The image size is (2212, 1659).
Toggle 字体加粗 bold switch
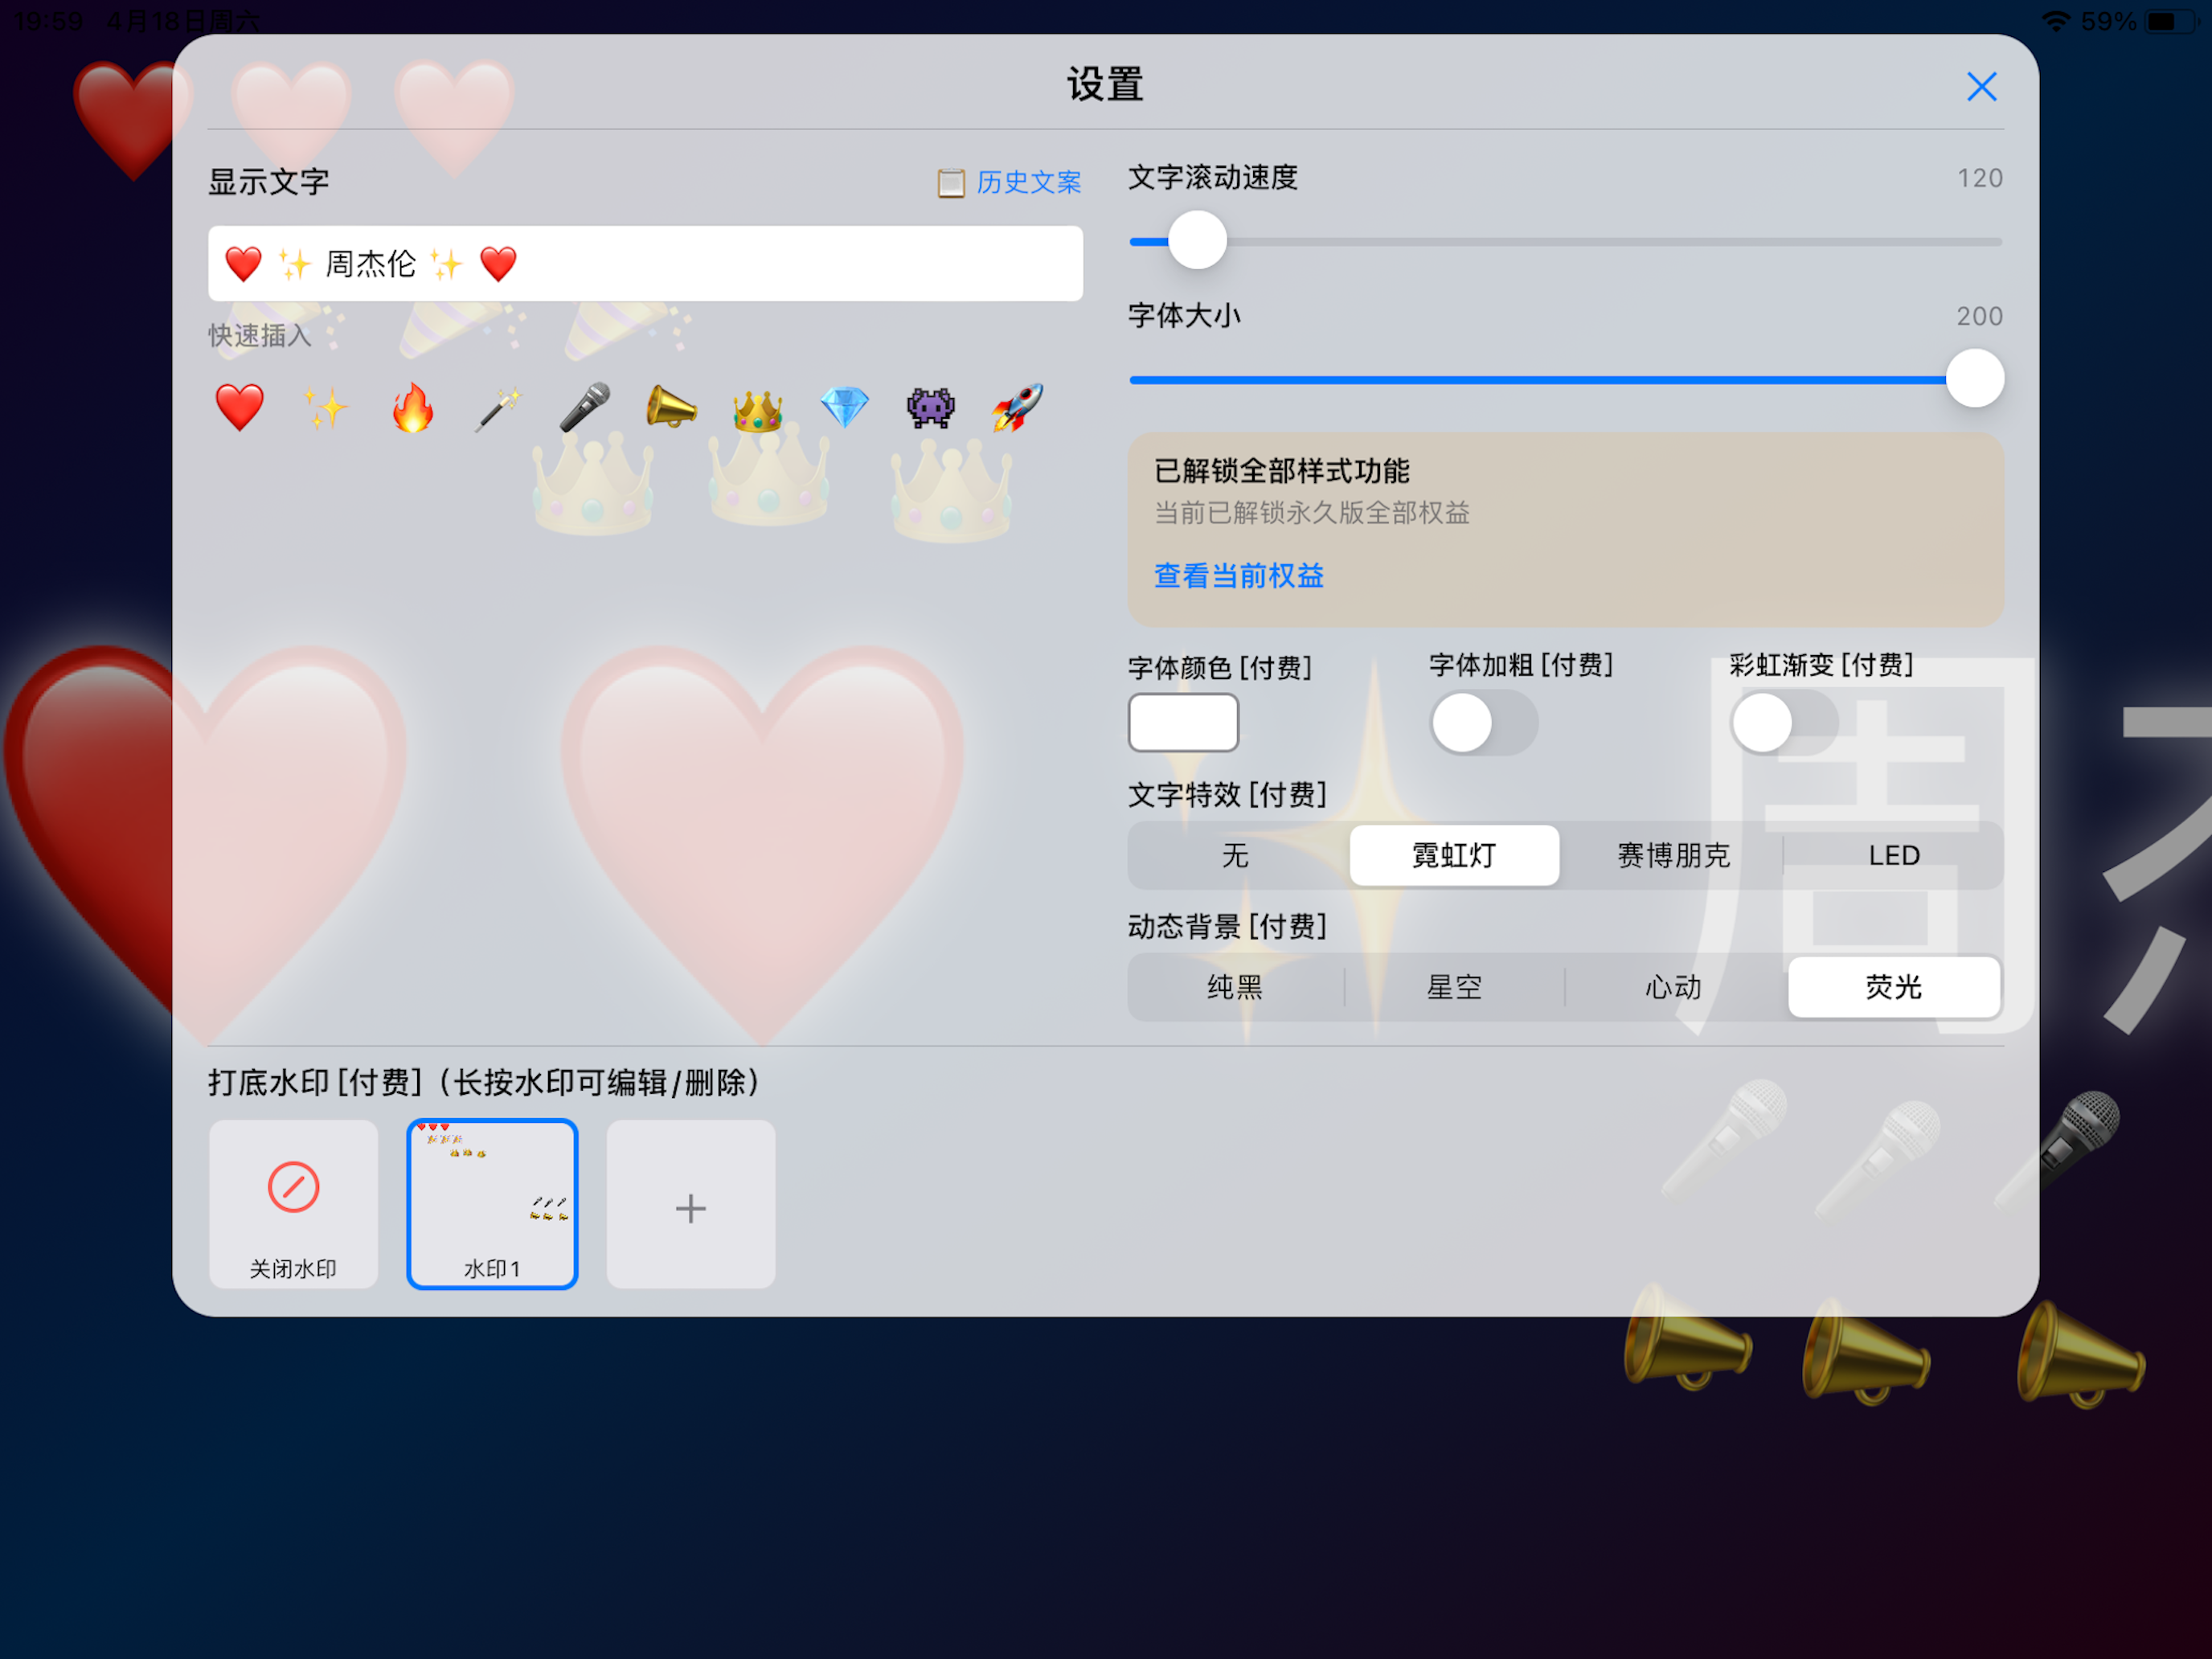point(1484,722)
